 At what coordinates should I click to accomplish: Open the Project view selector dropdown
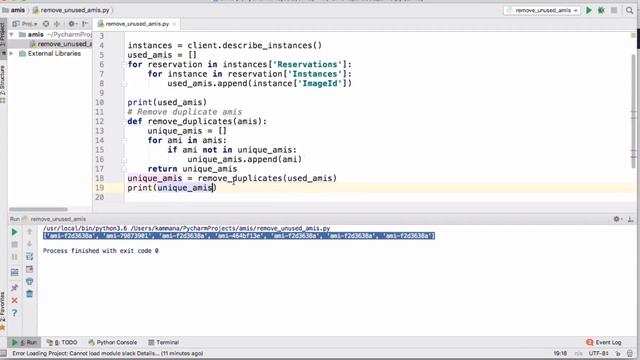tap(25, 24)
